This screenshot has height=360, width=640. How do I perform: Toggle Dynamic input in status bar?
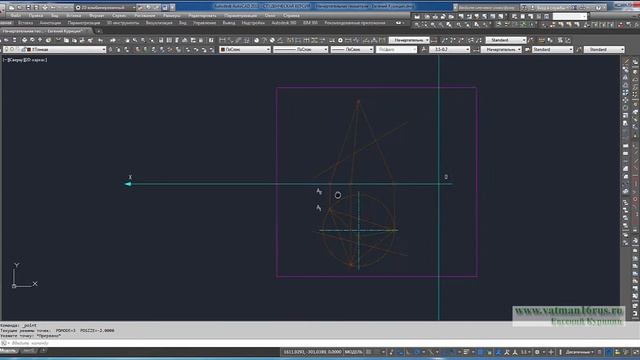pos(400,352)
